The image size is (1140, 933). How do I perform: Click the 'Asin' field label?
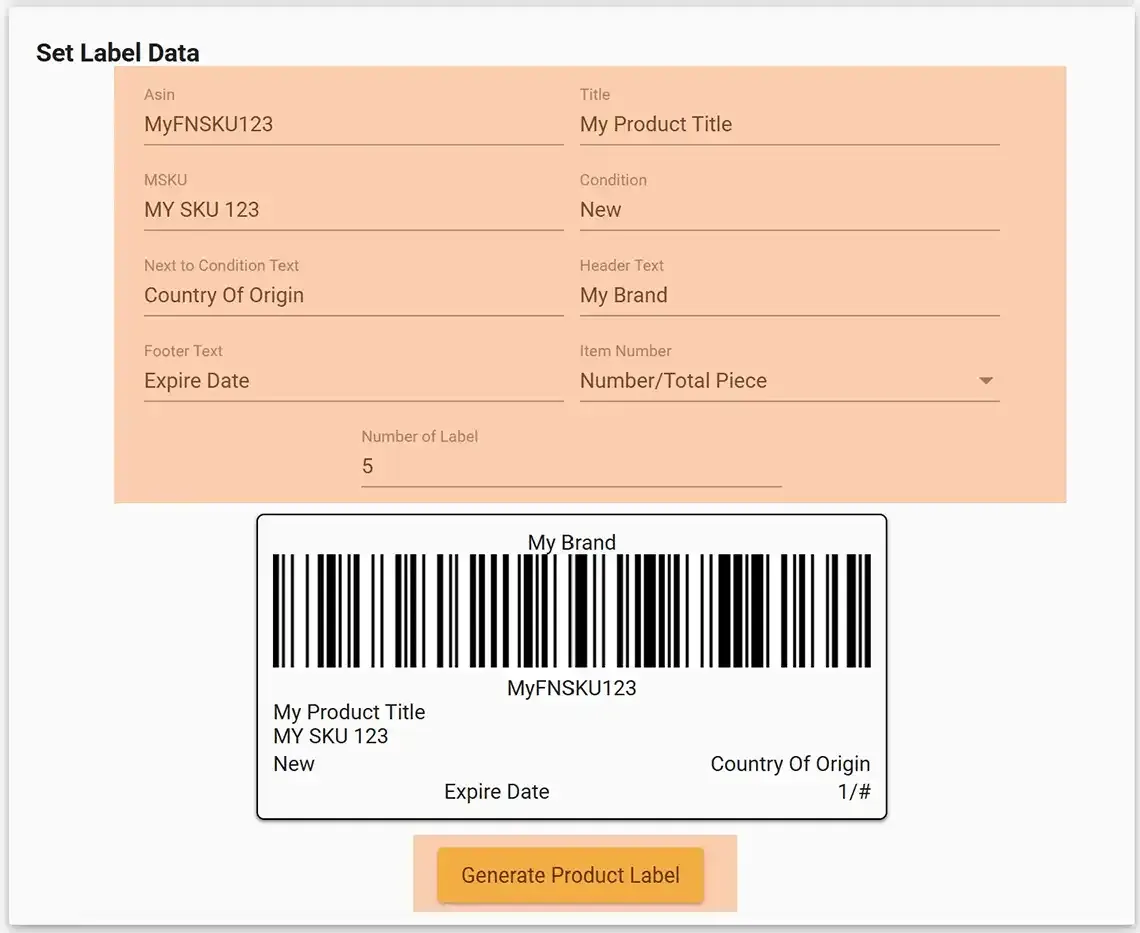pos(159,95)
